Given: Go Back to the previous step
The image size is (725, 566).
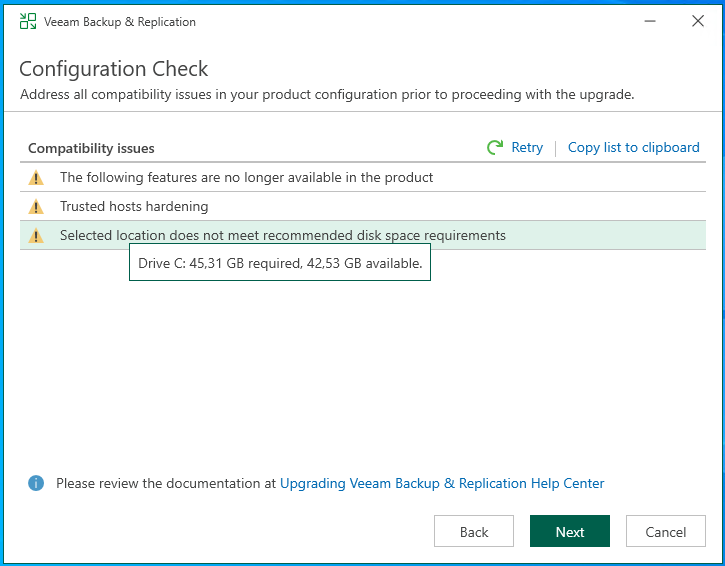Looking at the screenshot, I should point(474,532).
